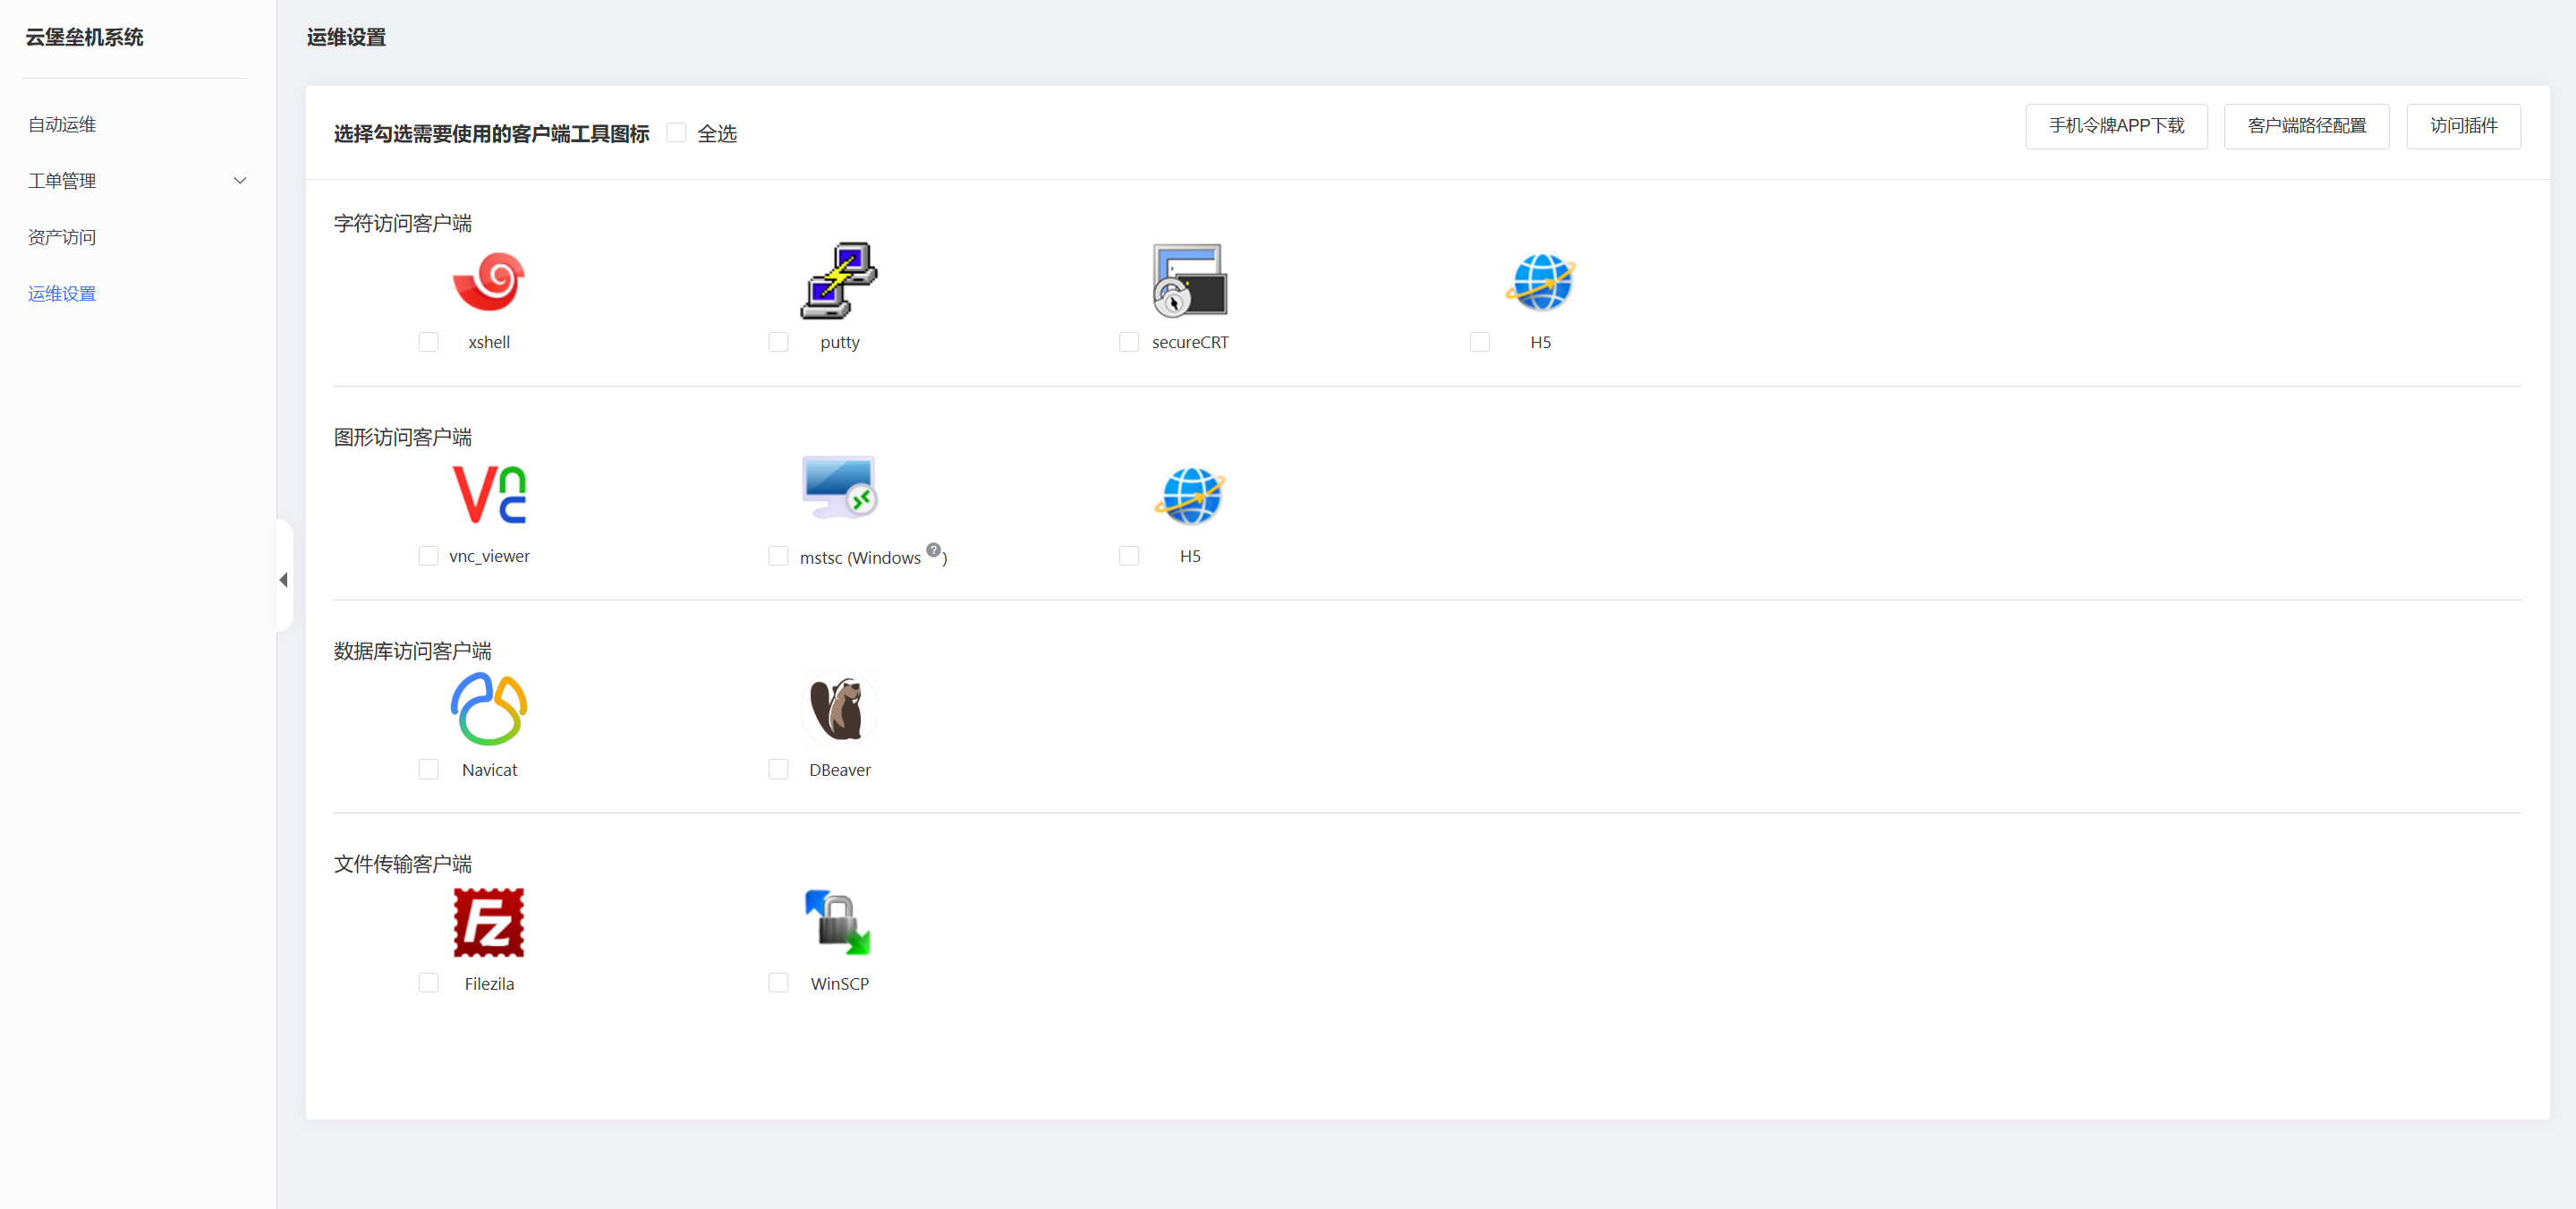This screenshot has width=2576, height=1209.
Task: Click the H5 globe icon under 字符访问客户端
Action: 1540,281
